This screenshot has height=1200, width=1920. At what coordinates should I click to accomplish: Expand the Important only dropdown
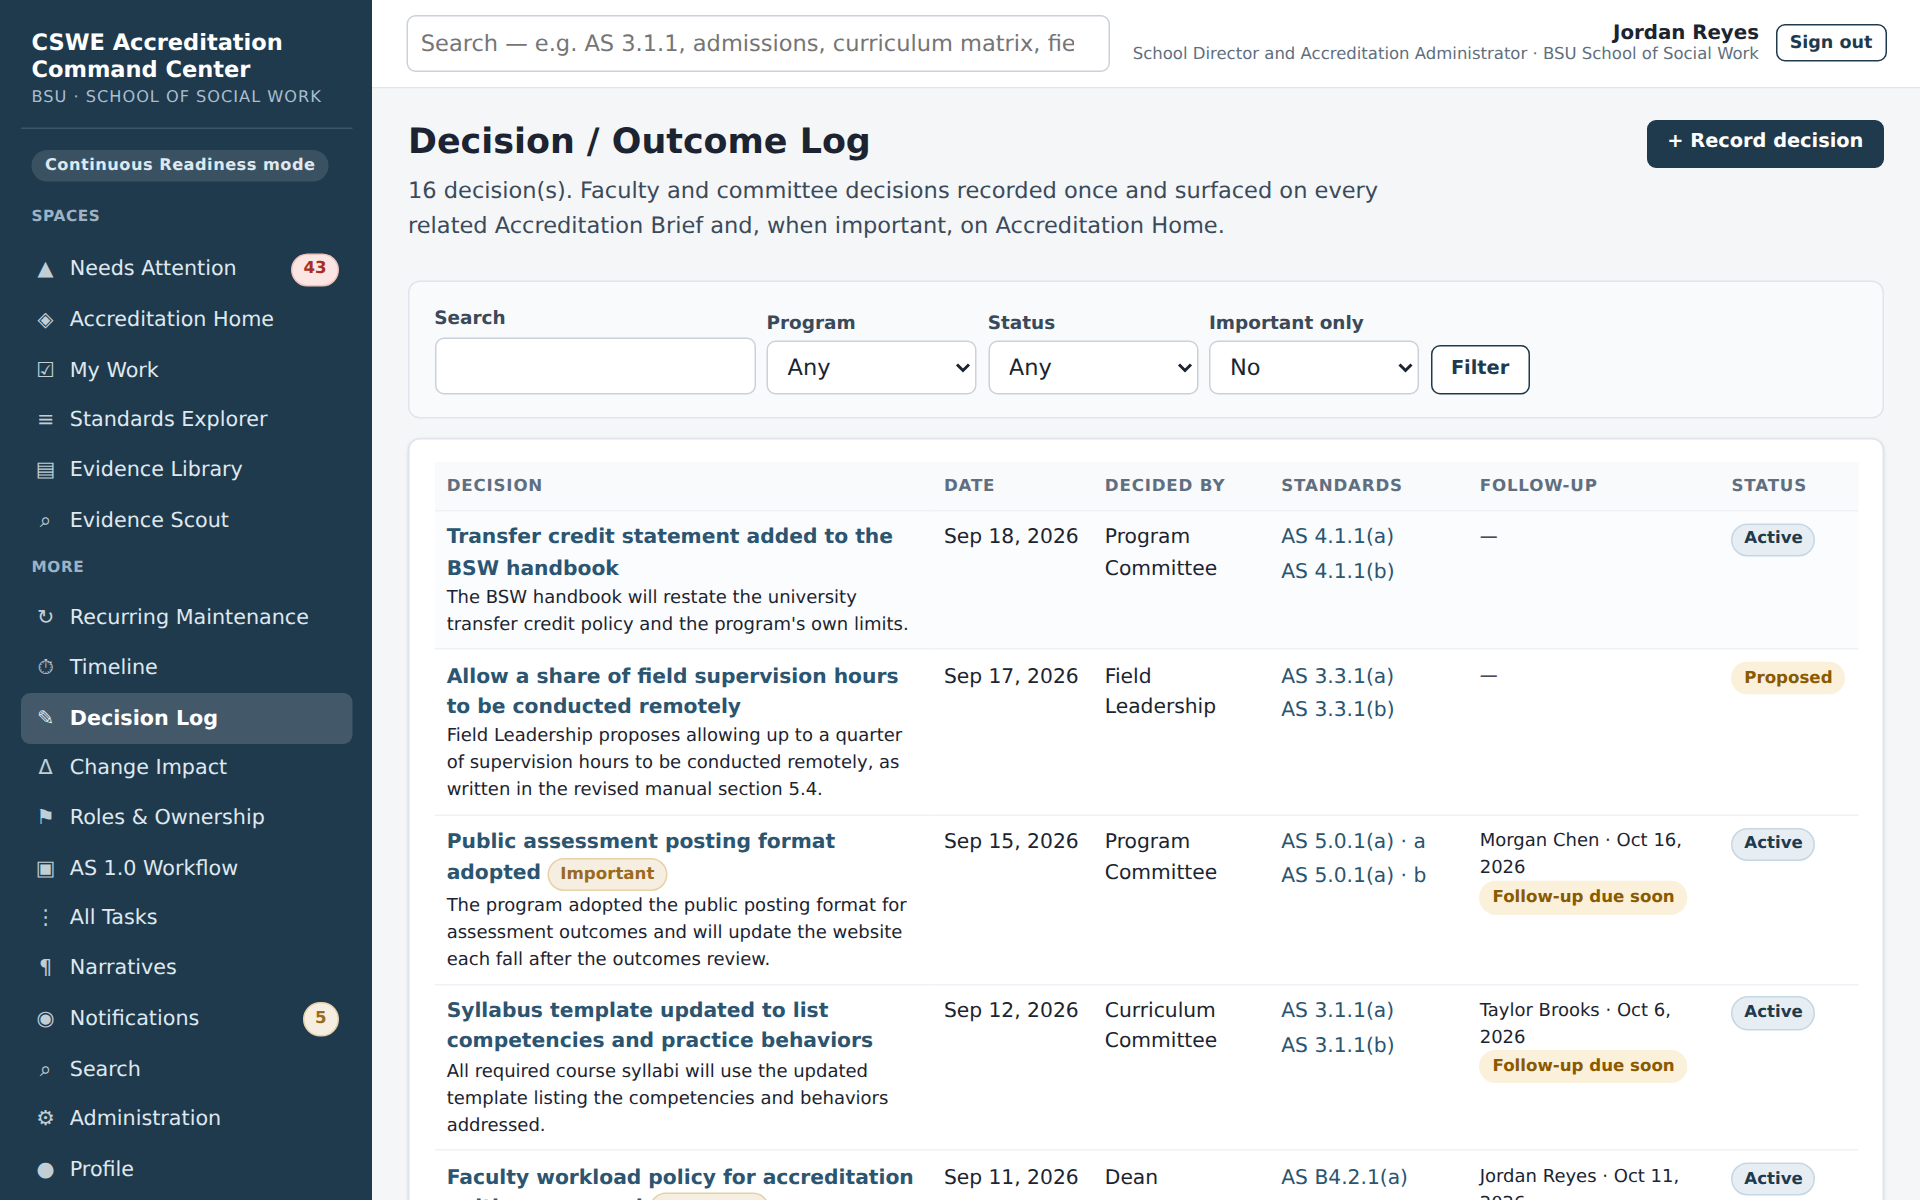[x=1313, y=368]
